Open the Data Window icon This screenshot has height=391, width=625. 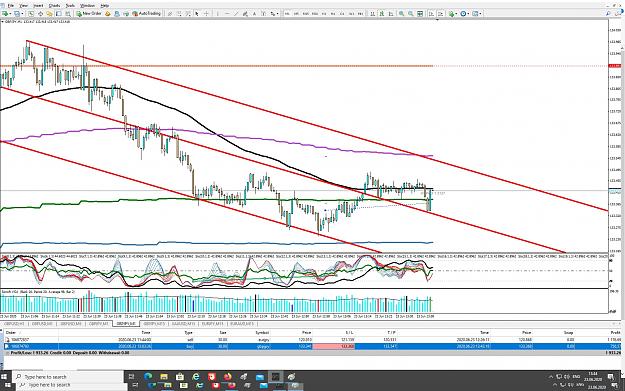coord(40,14)
